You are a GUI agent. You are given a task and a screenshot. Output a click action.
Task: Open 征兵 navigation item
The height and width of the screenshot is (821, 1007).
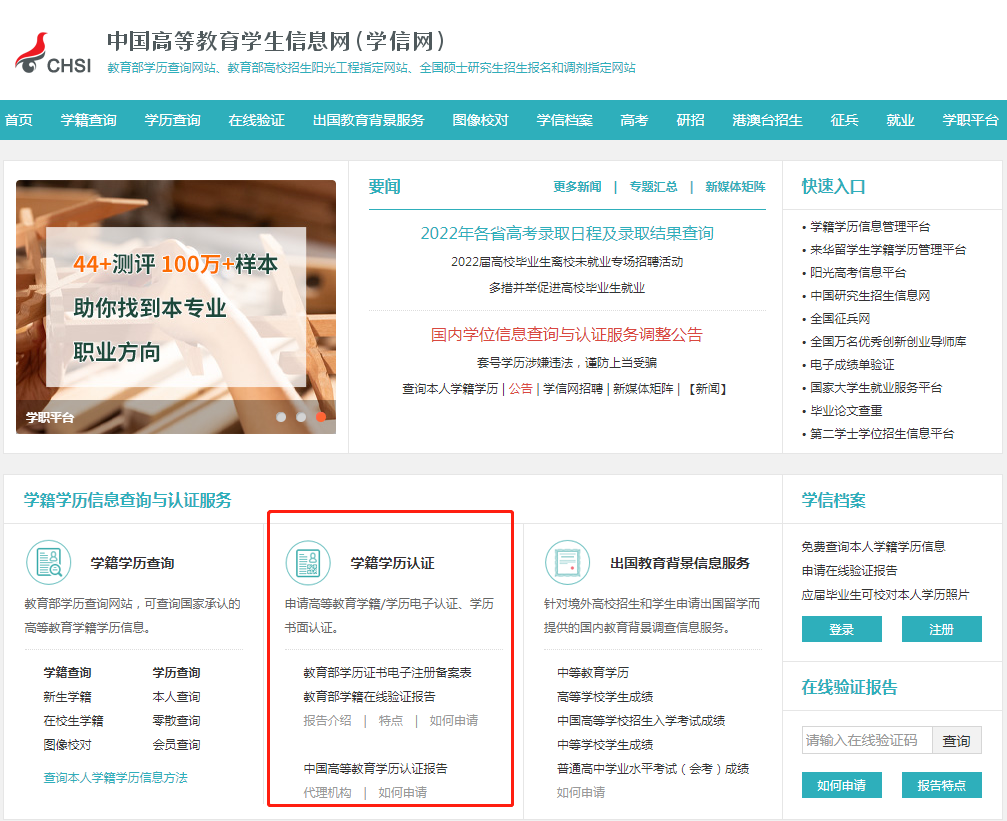844,120
